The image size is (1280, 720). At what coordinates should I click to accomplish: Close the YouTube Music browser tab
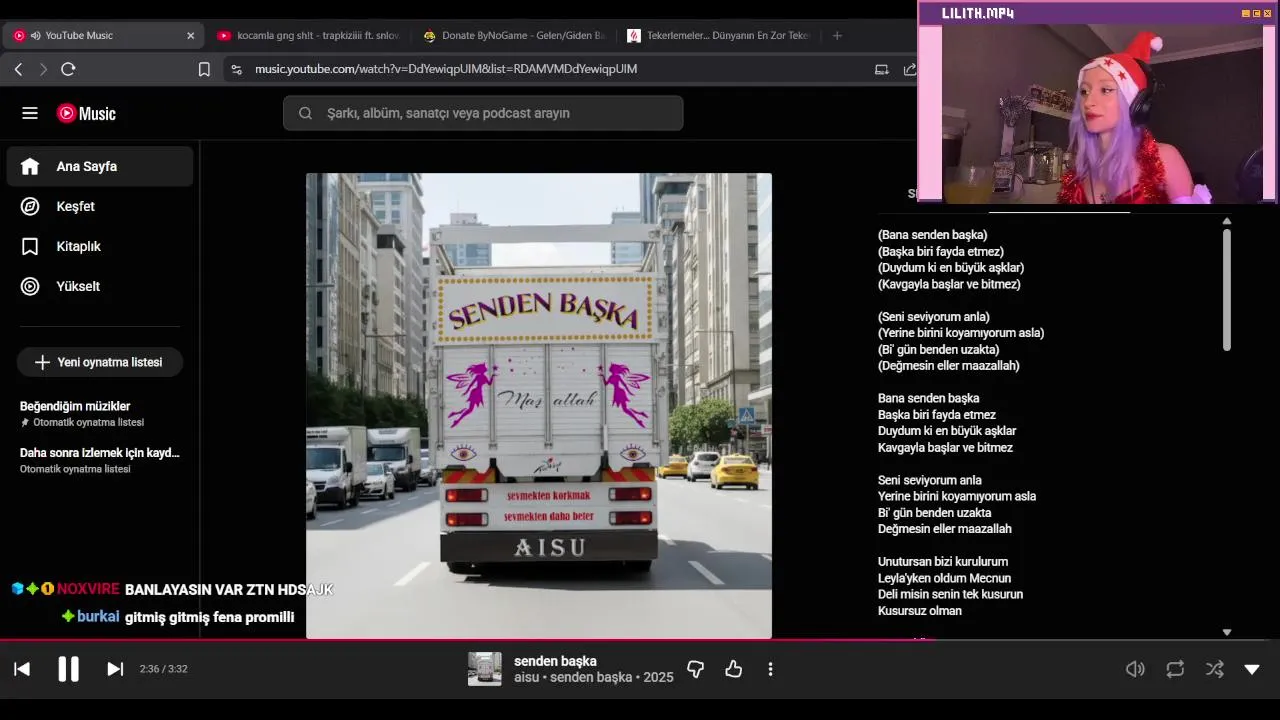[191, 35]
